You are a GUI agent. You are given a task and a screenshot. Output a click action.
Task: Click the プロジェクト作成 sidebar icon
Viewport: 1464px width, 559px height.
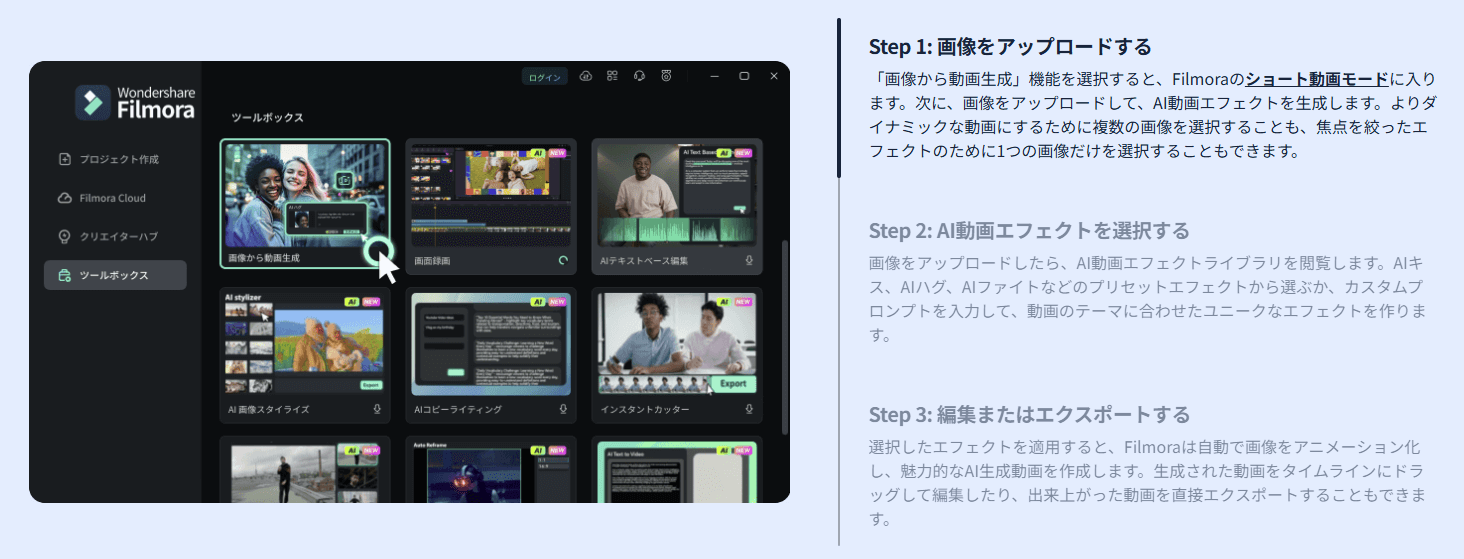coord(65,159)
